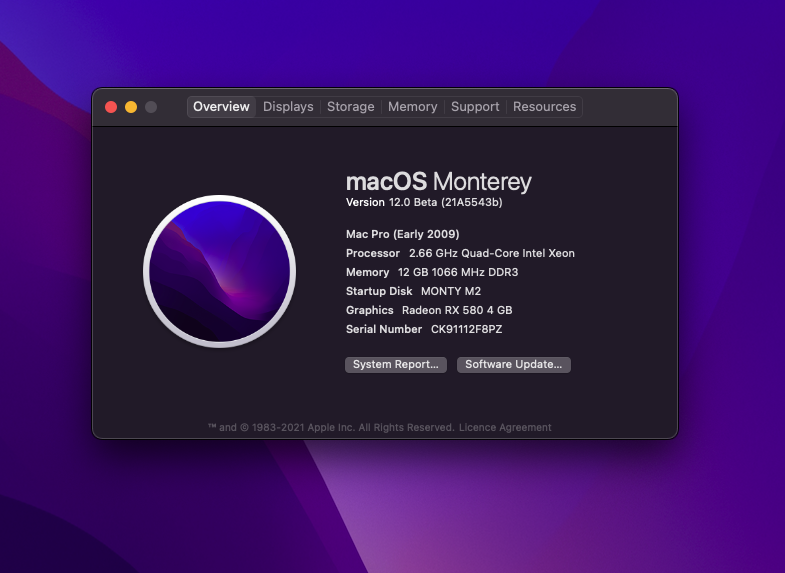Click the Software Update... button
Image resolution: width=785 pixels, height=573 pixels.
tap(514, 364)
